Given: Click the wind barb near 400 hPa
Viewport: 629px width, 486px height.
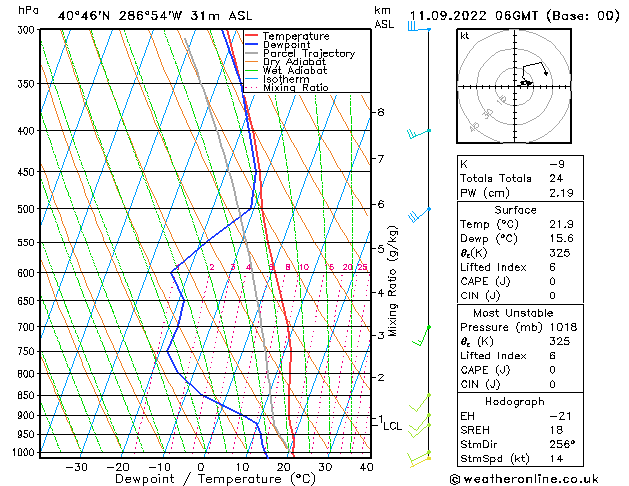Looking at the screenshot, I should [x=418, y=132].
